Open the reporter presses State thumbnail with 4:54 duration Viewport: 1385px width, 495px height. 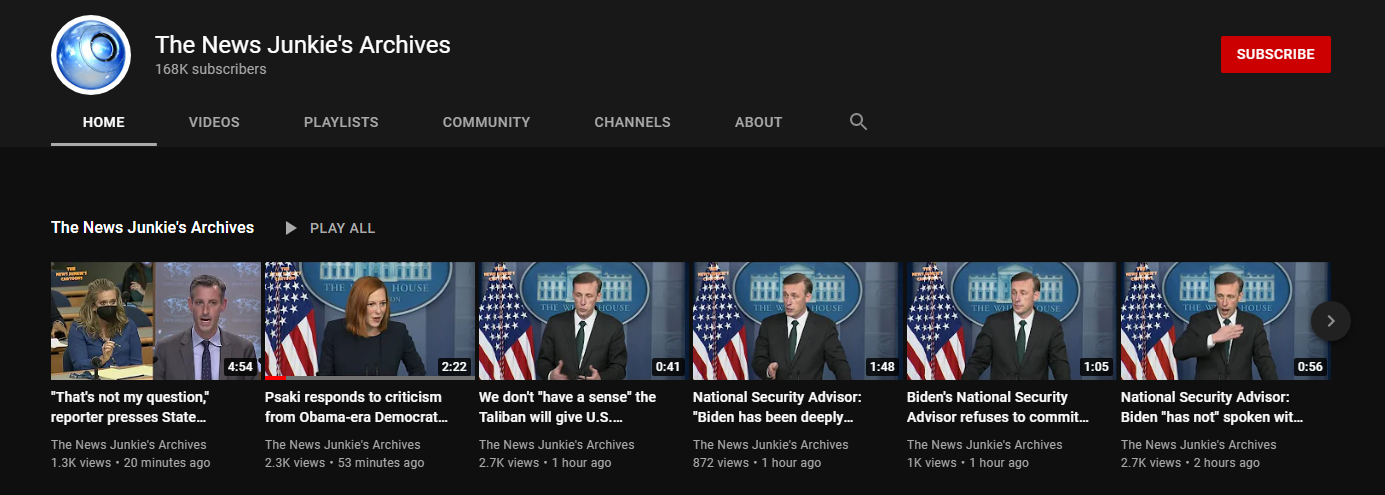click(x=156, y=321)
